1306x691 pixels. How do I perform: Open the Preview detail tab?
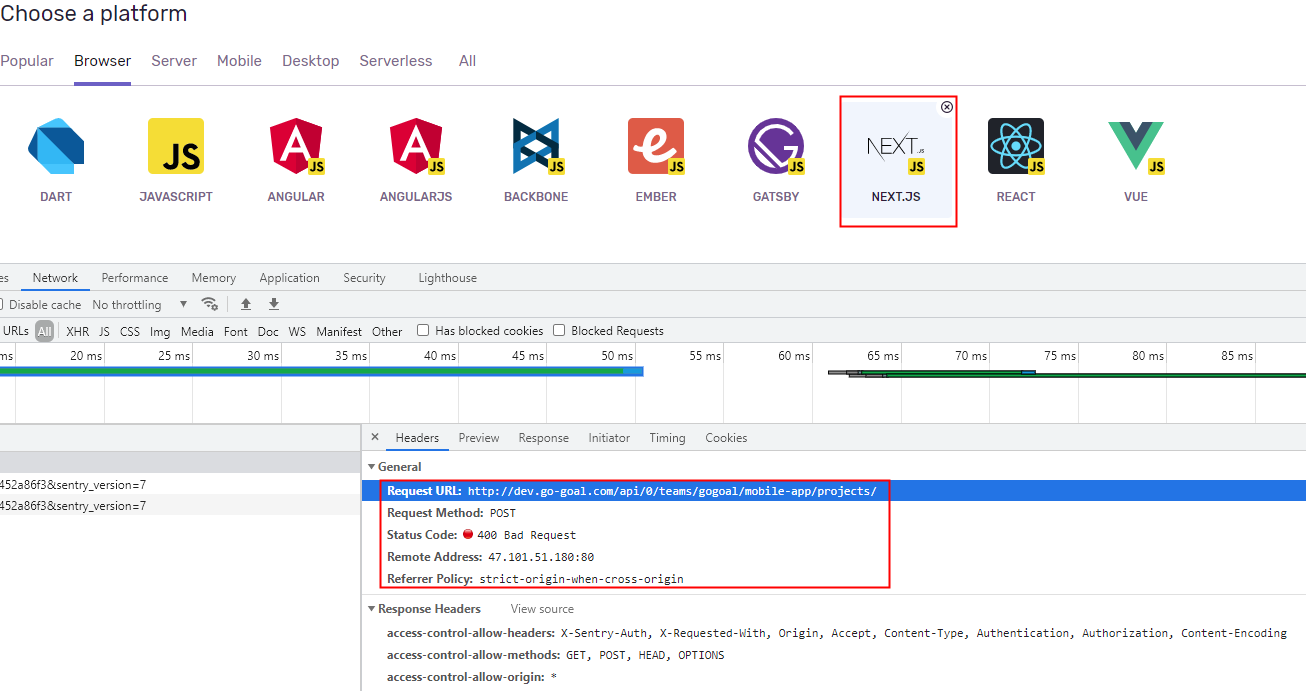point(479,438)
